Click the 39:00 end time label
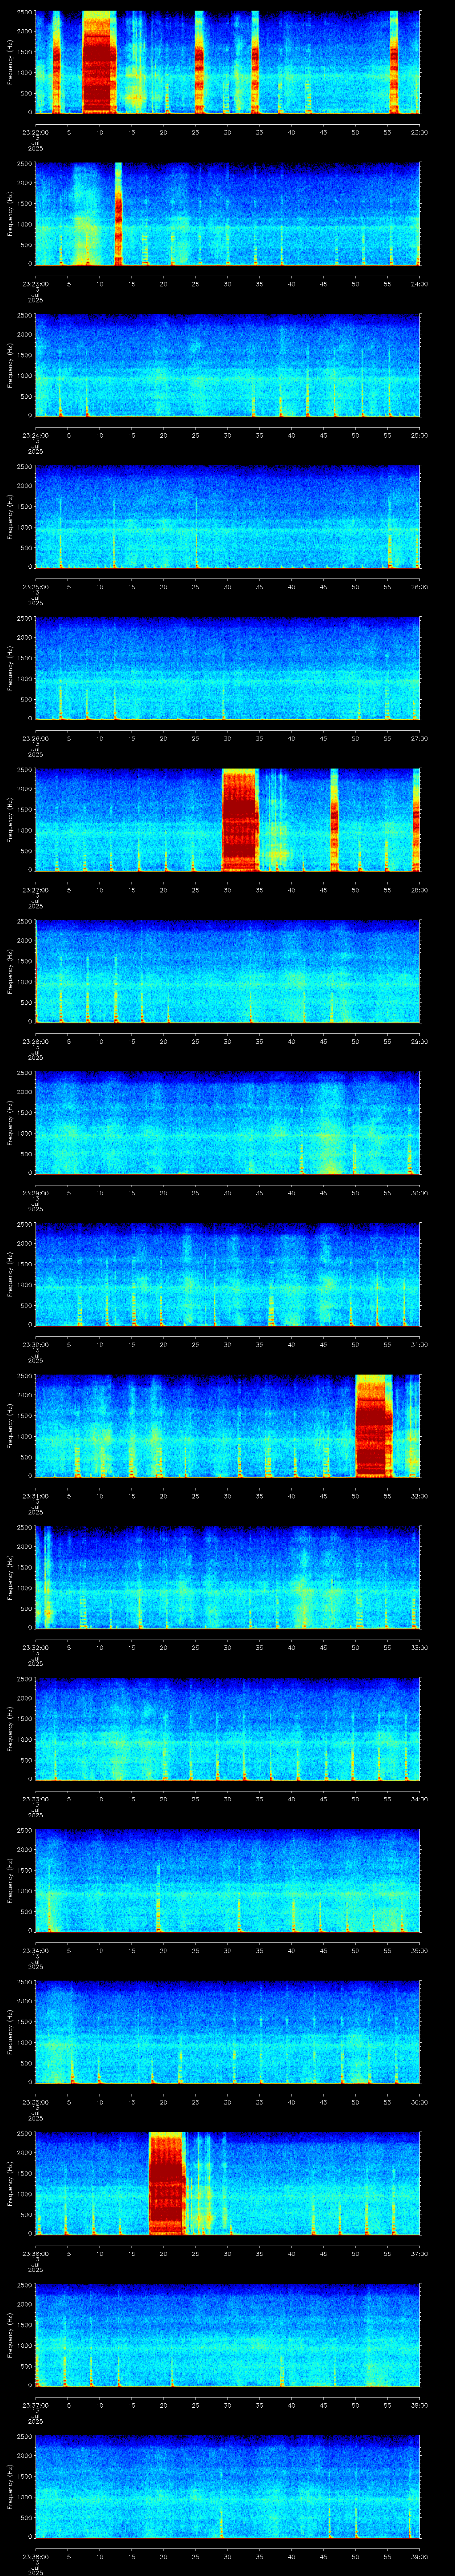Viewport: 455px width, 2576px height. pyautogui.click(x=419, y=2556)
